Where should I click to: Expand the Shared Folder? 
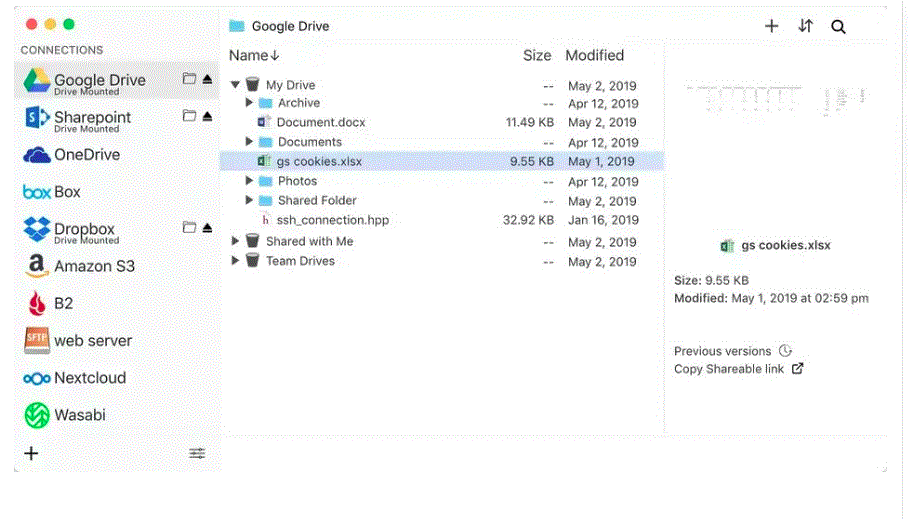tap(249, 200)
